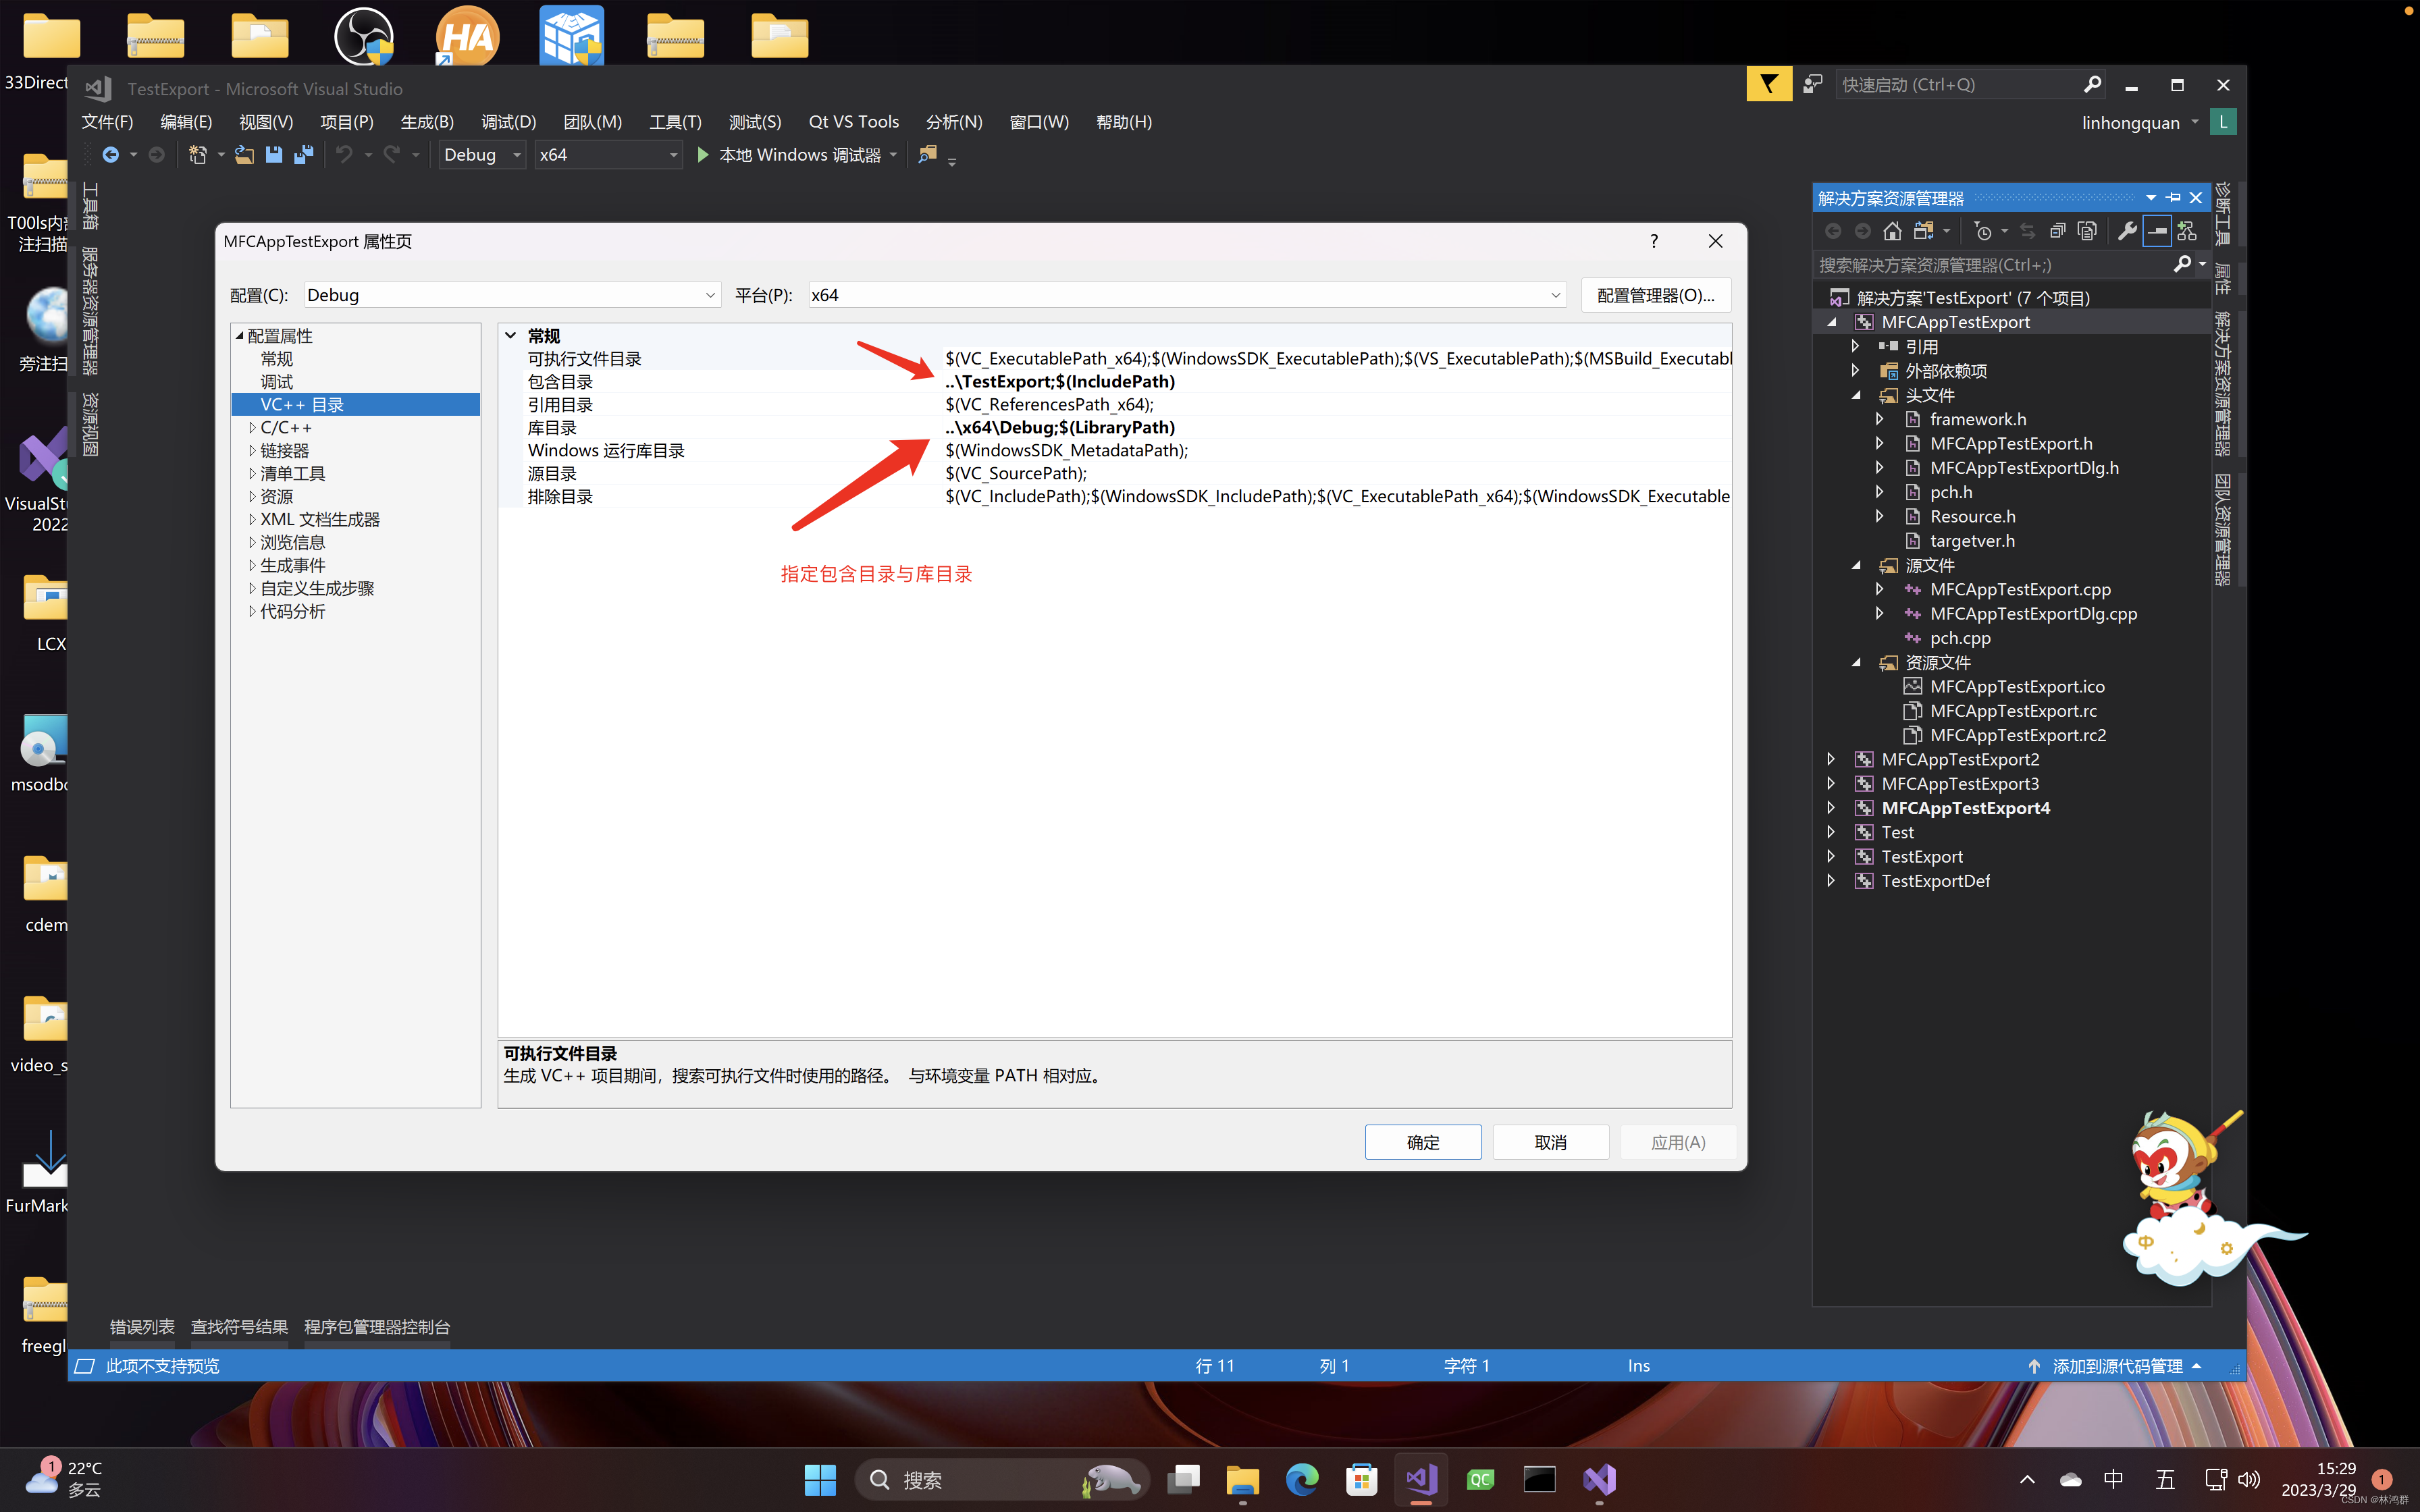Collapse the 头文件 folder in Solution Explorer
The width and height of the screenshot is (2420, 1512).
tap(1856, 396)
